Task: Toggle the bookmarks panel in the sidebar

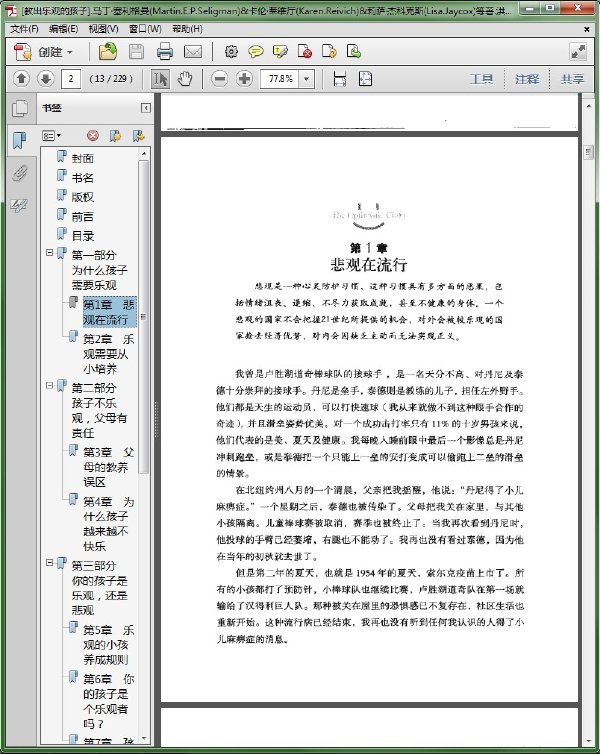Action: [x=20, y=140]
